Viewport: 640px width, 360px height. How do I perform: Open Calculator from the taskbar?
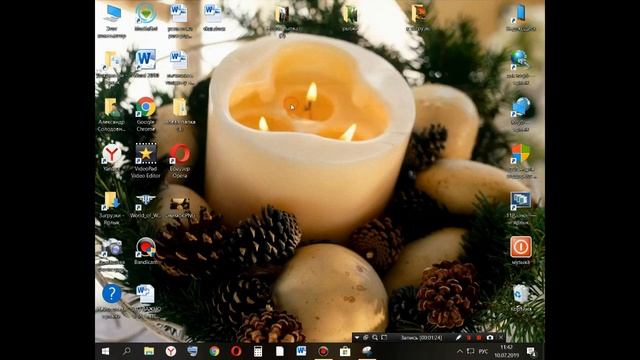(258, 351)
